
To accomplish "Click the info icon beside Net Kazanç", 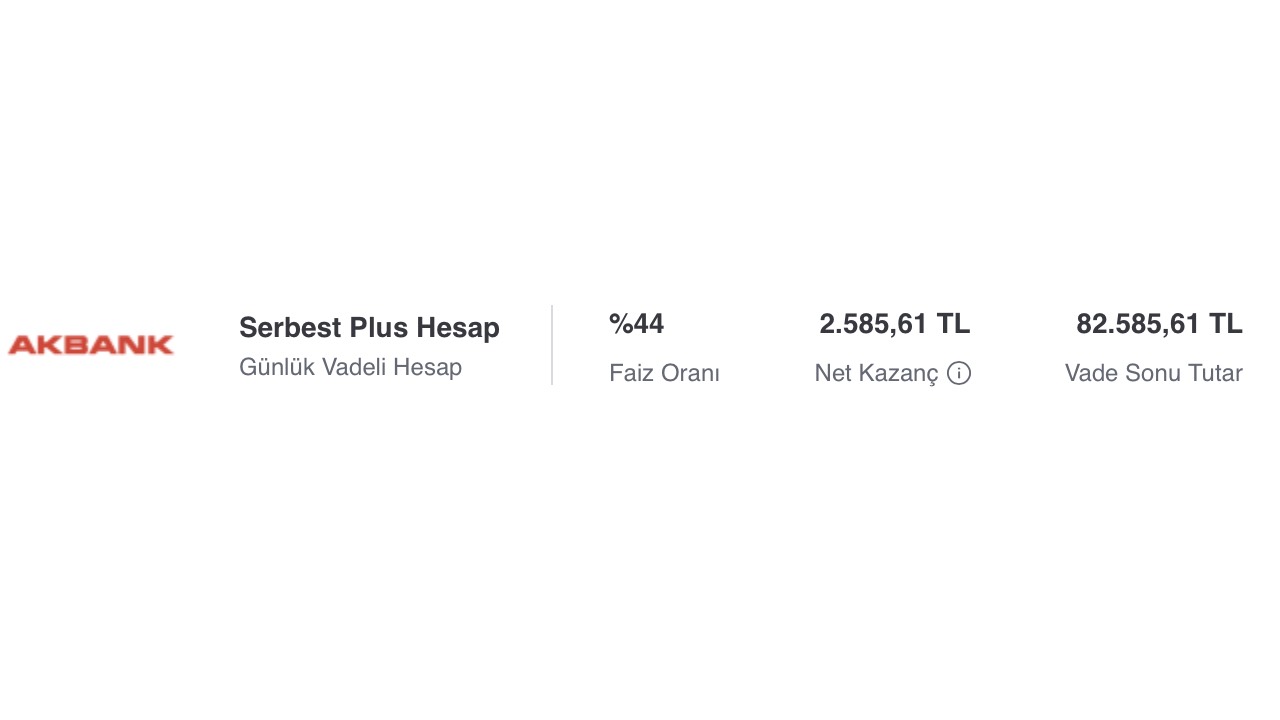I will tap(959, 374).
